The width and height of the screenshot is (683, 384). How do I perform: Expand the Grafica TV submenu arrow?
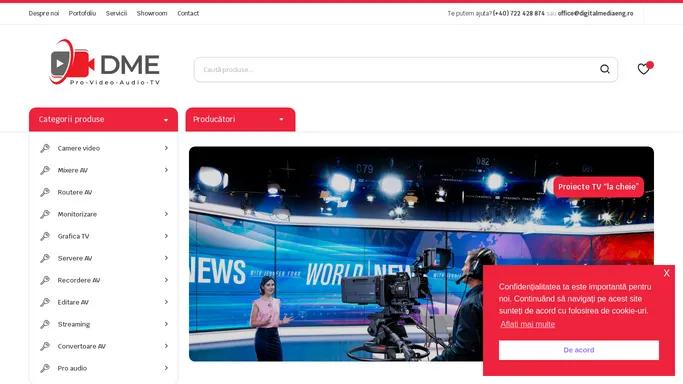(x=166, y=236)
